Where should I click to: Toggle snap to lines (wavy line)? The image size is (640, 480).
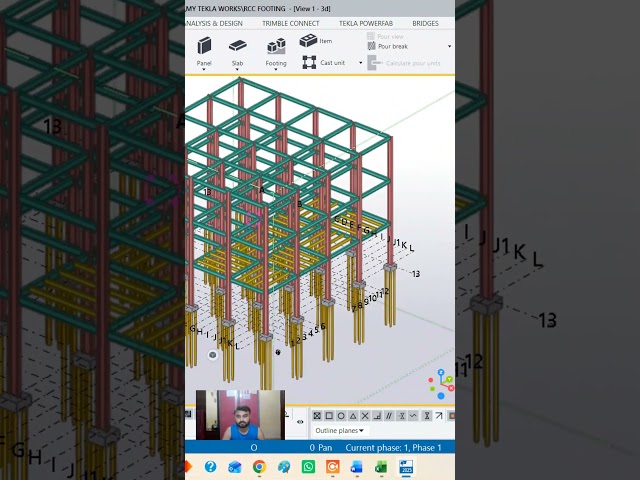413,416
